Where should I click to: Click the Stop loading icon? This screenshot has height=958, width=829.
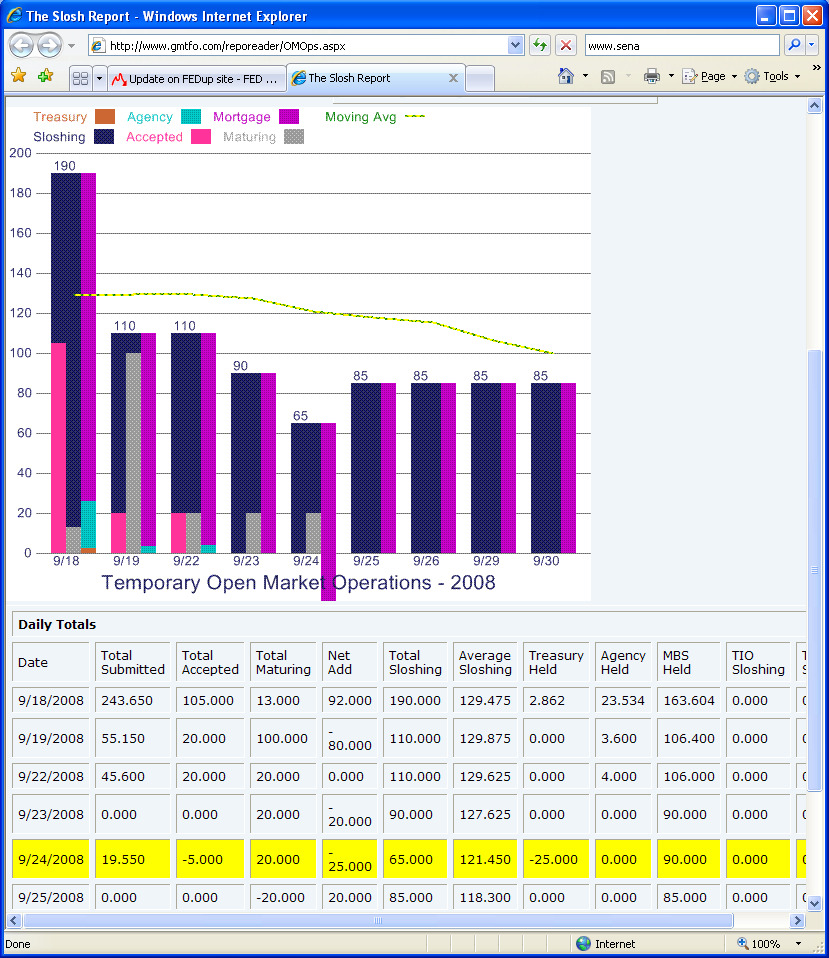[x=566, y=45]
